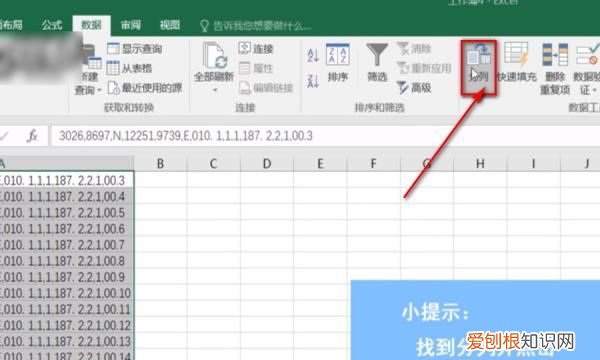Switch to the 数据 tab
Viewport: 600px width, 360px height.
[x=91, y=25]
